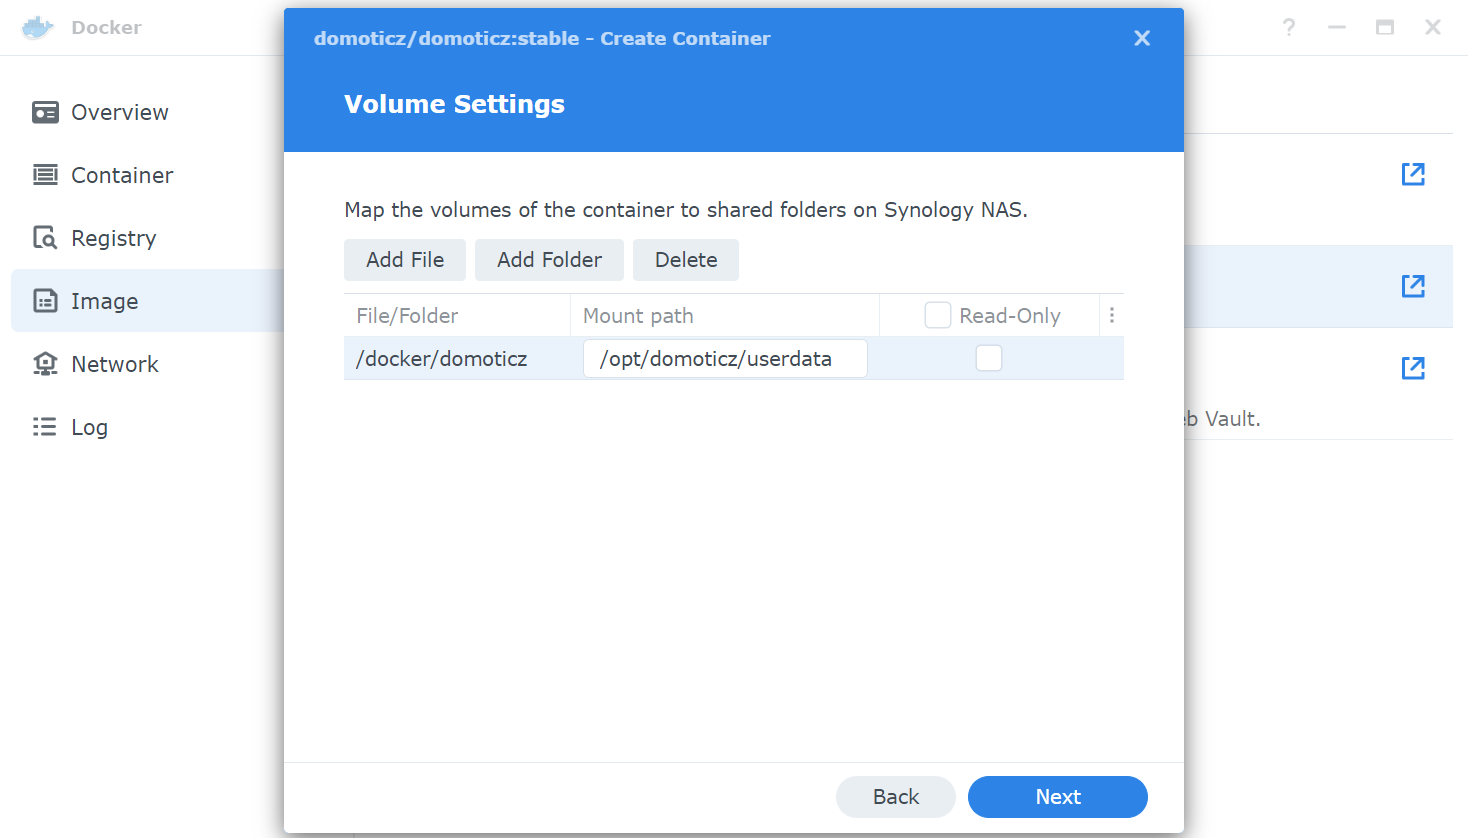
Task: Click the Registry search icon
Action: (x=45, y=238)
